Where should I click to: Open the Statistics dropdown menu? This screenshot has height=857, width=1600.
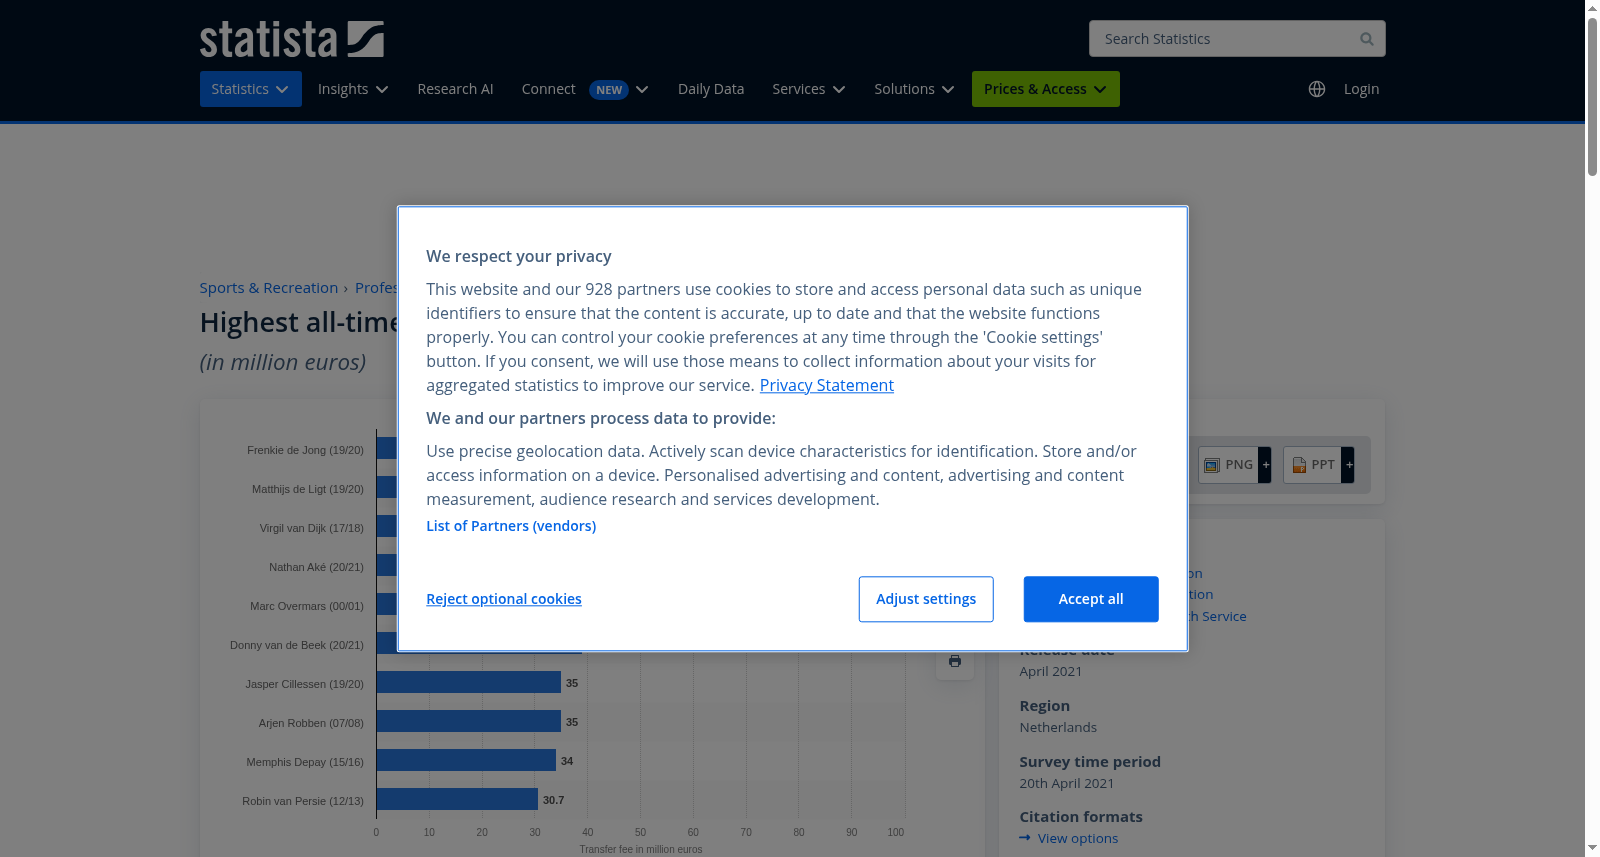click(x=250, y=89)
